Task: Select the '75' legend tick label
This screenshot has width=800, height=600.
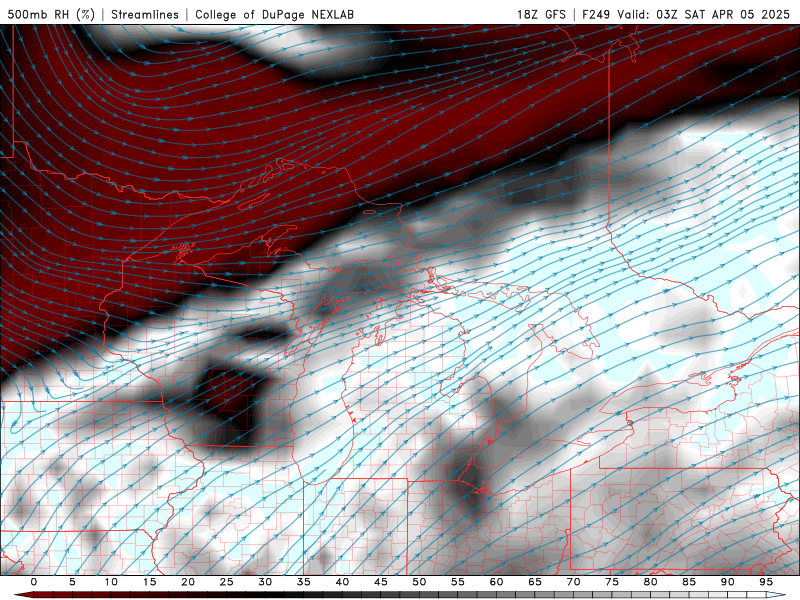Action: [612, 582]
